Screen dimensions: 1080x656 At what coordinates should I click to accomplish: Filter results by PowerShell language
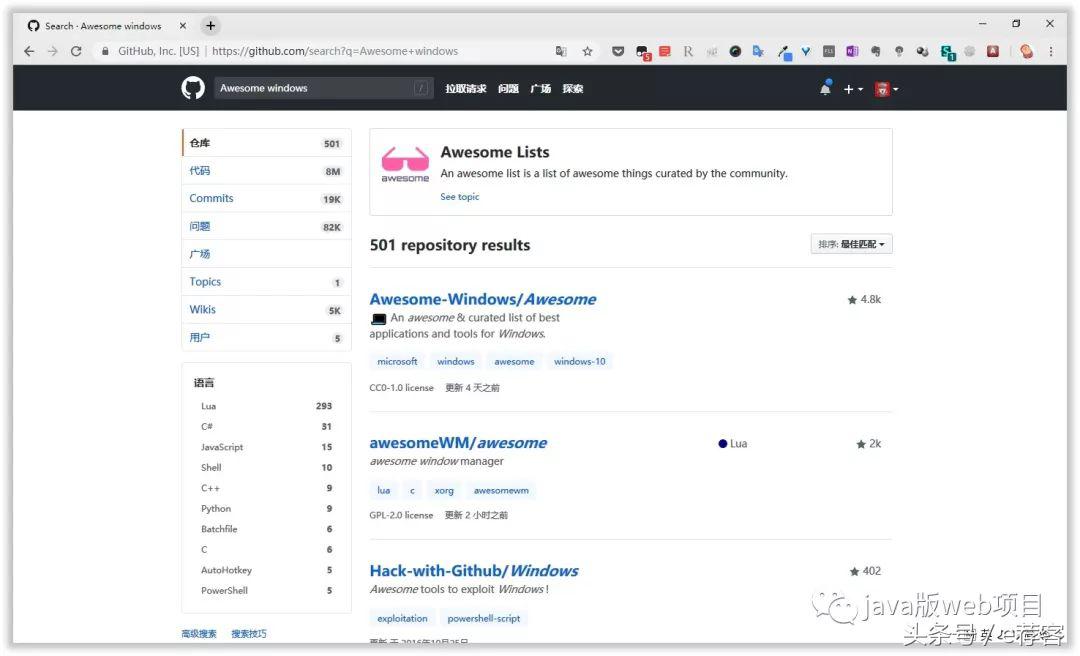(267, 591)
